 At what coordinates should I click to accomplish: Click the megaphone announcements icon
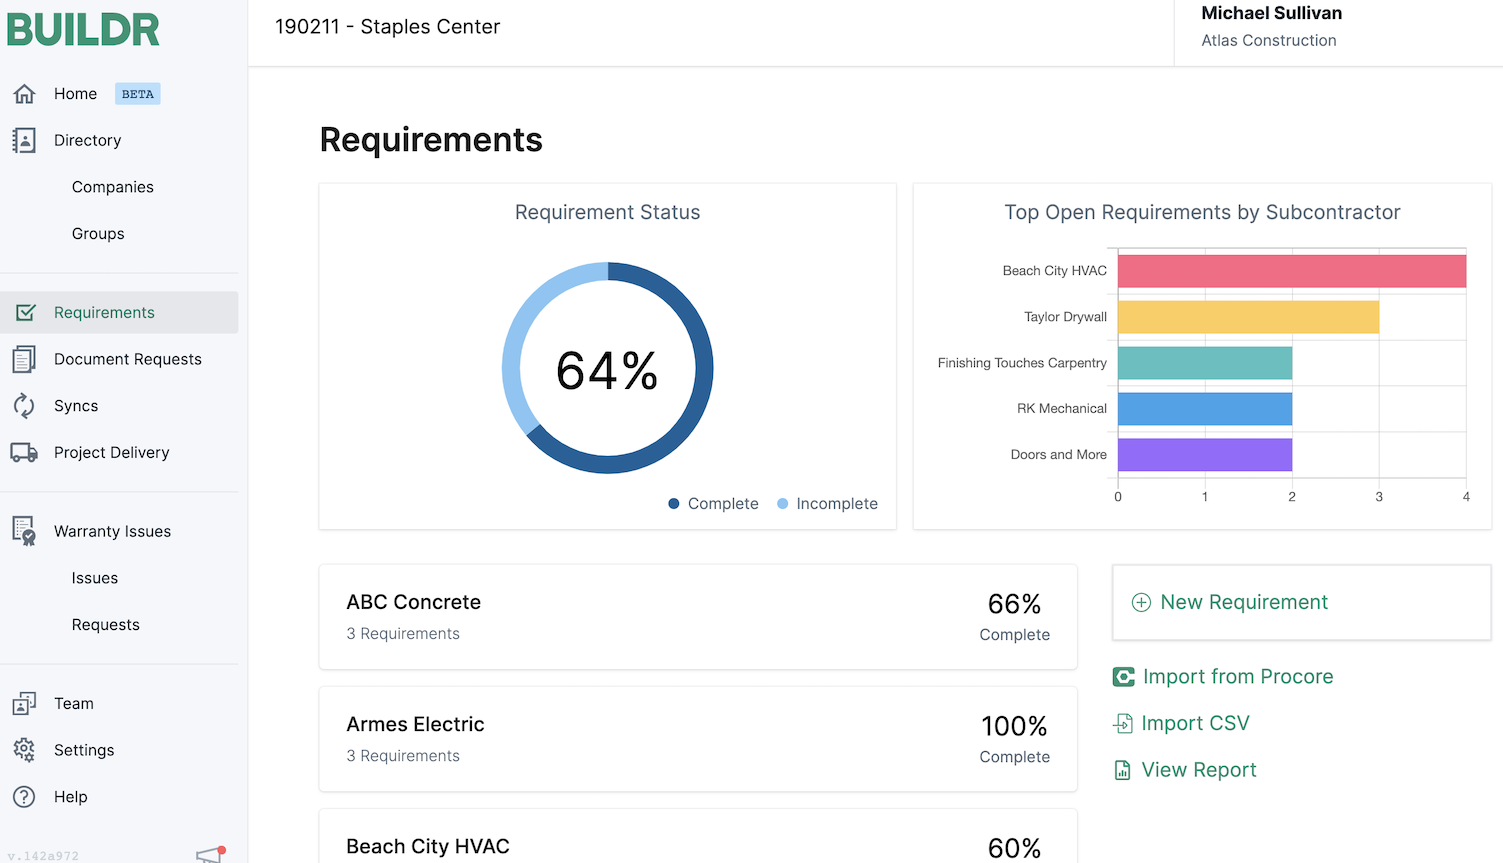click(210, 854)
